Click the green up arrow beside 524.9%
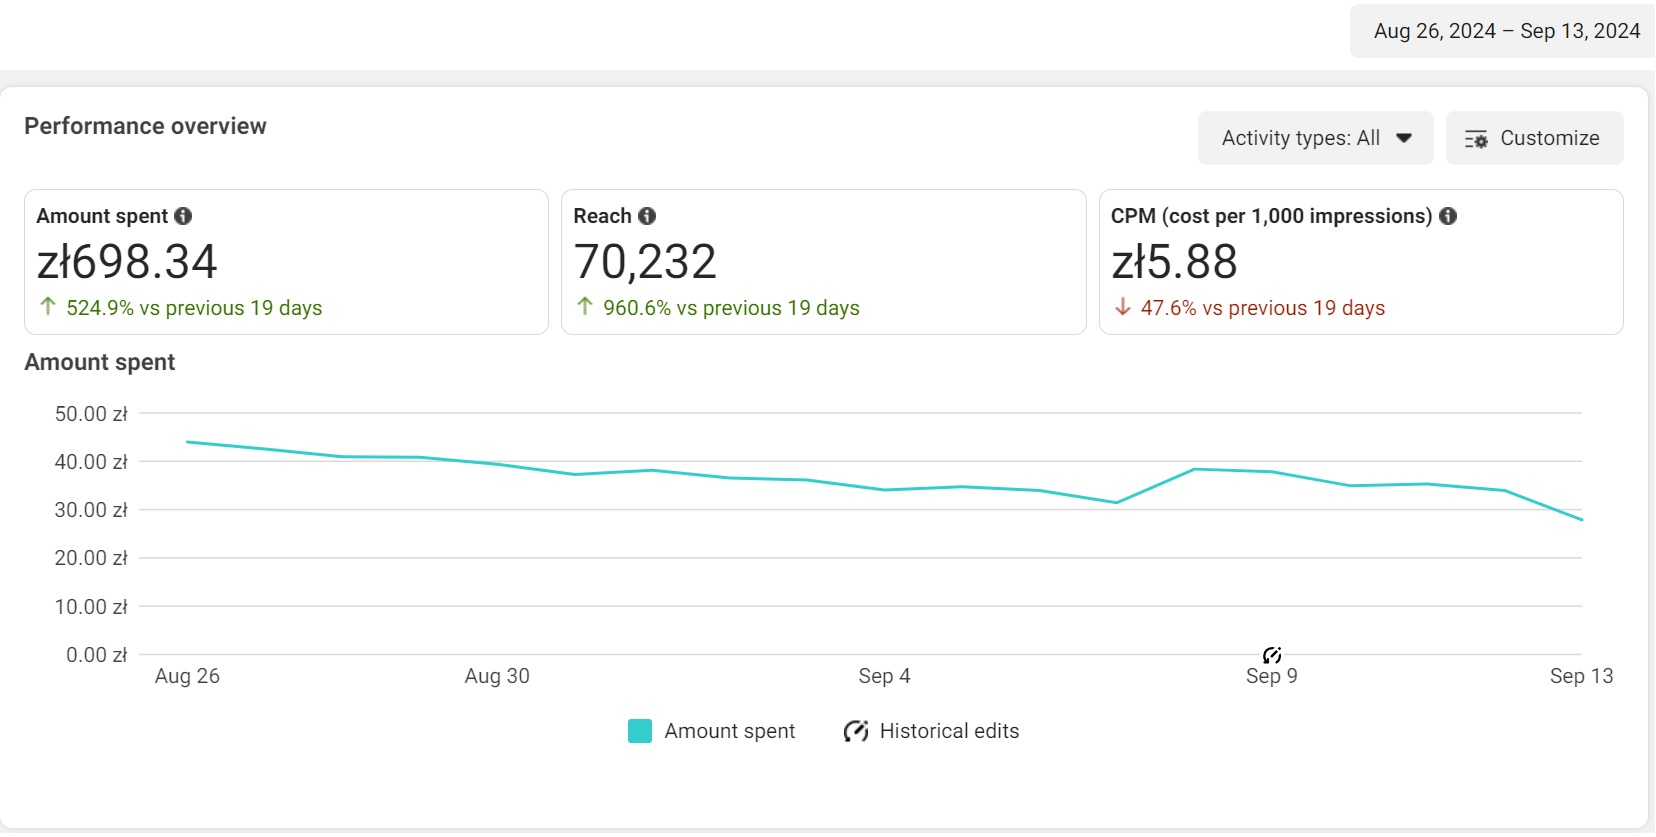This screenshot has width=1656, height=837. tap(48, 306)
